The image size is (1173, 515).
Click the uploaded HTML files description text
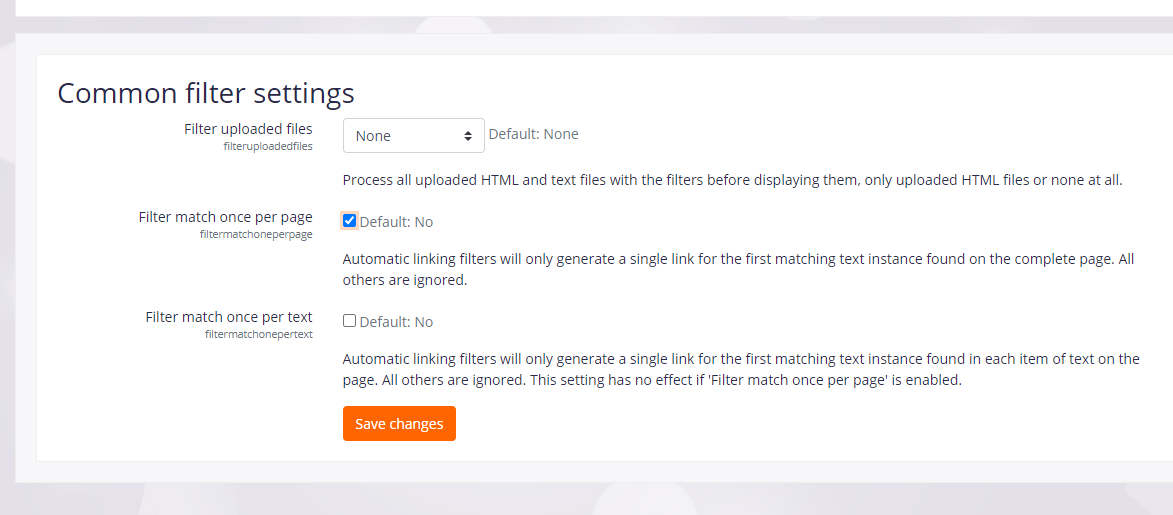pyautogui.click(x=732, y=180)
